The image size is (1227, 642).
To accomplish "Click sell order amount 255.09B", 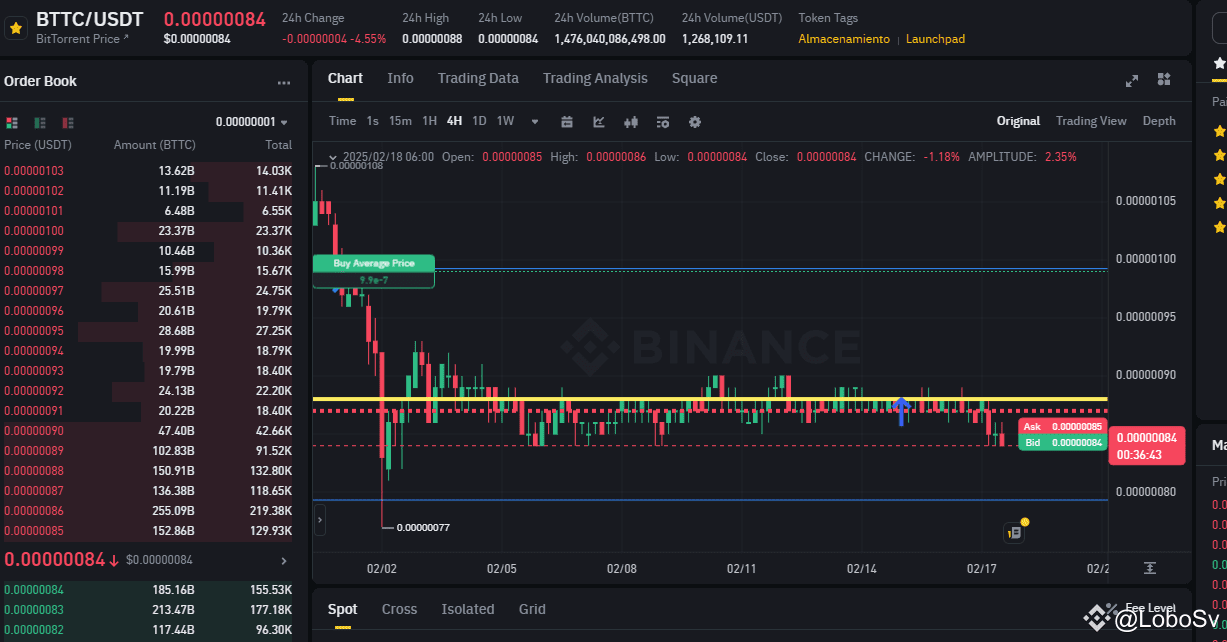I will pyautogui.click(x=173, y=511).
